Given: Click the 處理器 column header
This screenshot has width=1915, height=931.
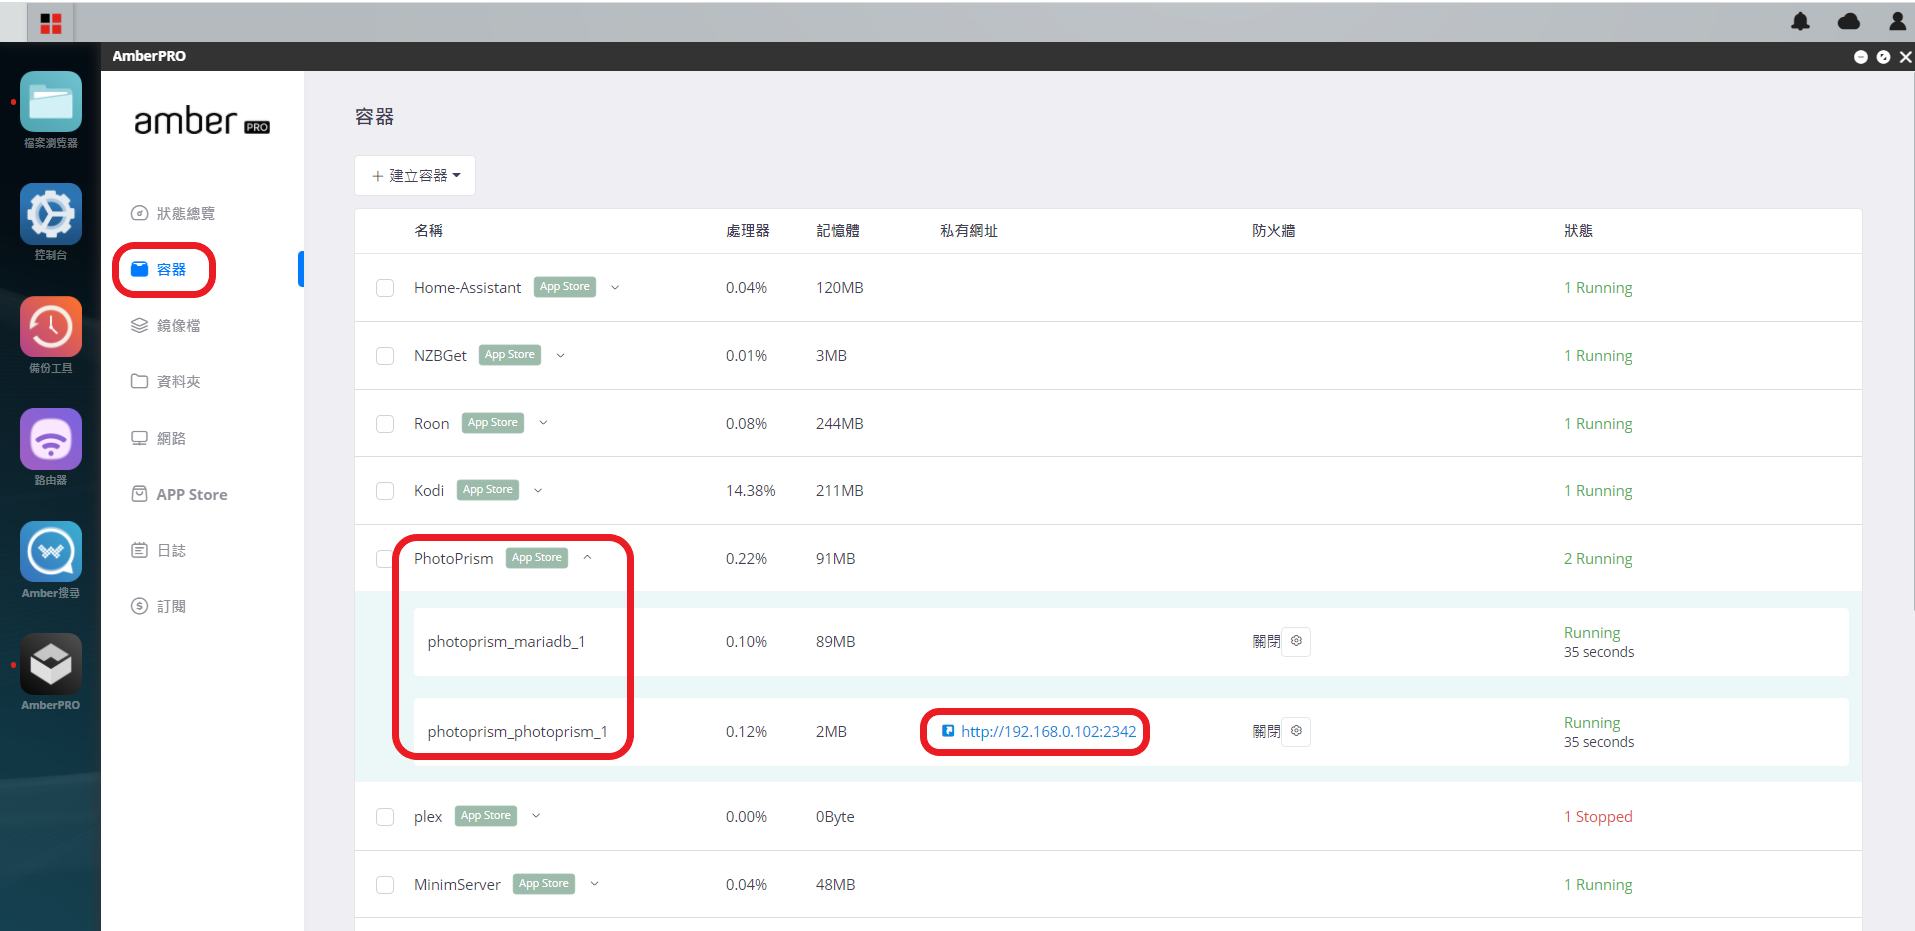Looking at the screenshot, I should pos(748,231).
